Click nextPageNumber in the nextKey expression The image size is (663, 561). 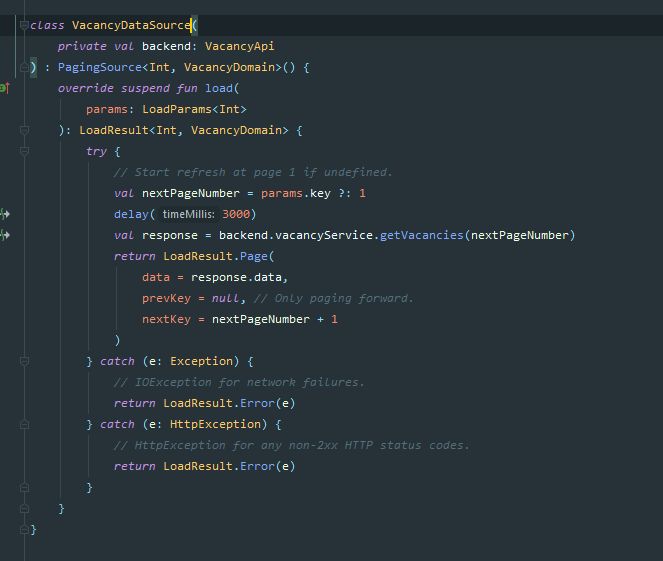click(x=260, y=319)
